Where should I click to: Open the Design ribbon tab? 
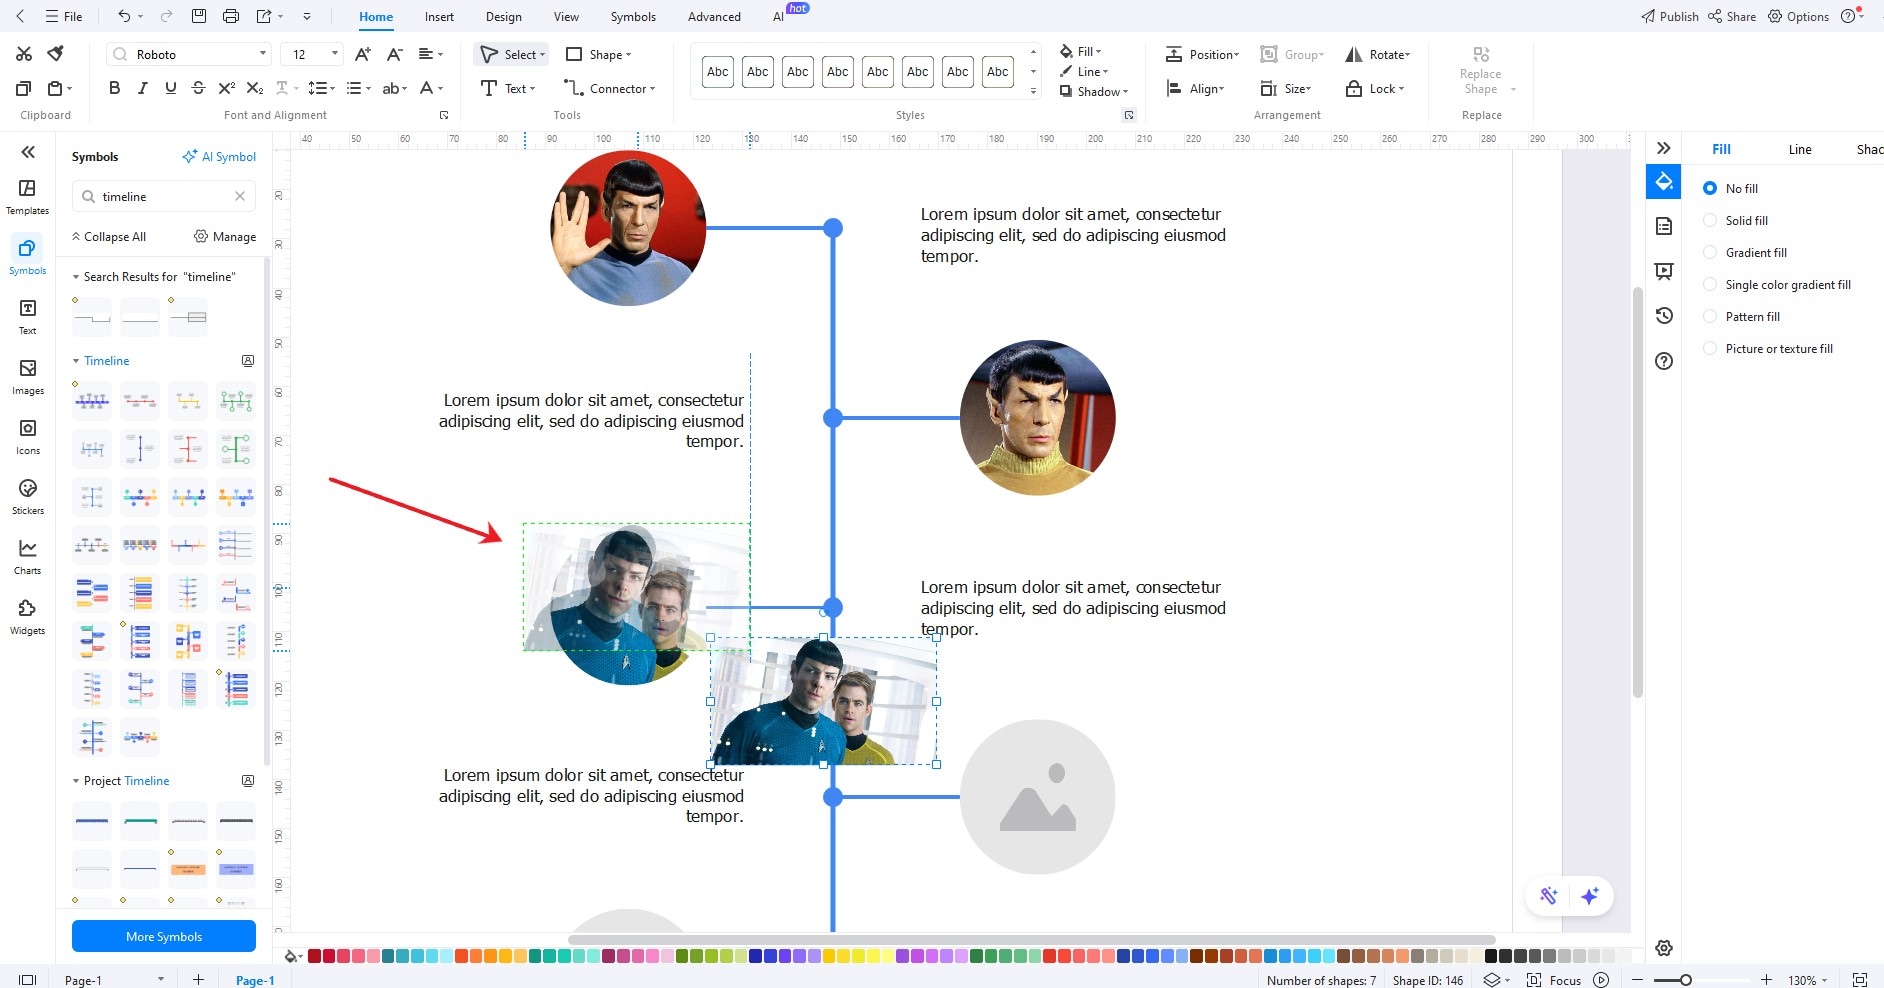tap(504, 16)
